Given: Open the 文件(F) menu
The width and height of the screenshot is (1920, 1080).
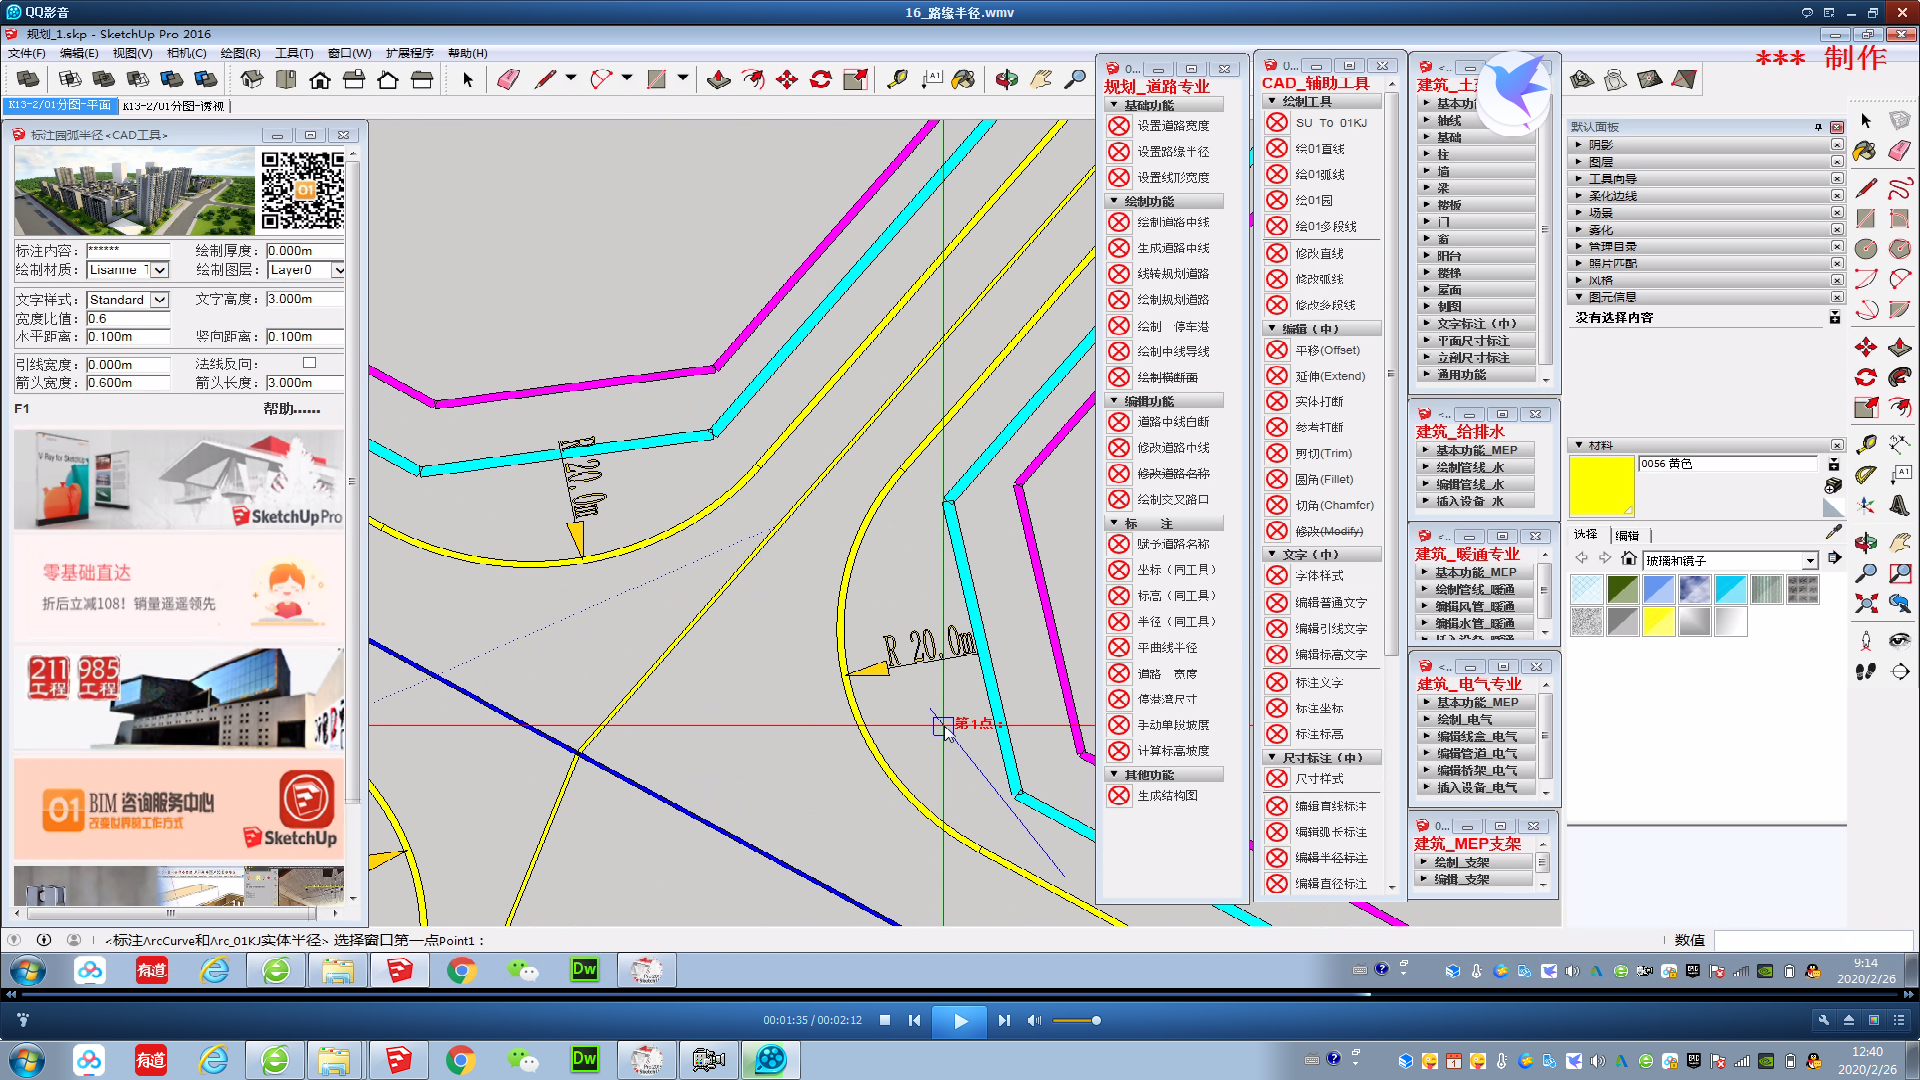Looking at the screenshot, I should 27,53.
